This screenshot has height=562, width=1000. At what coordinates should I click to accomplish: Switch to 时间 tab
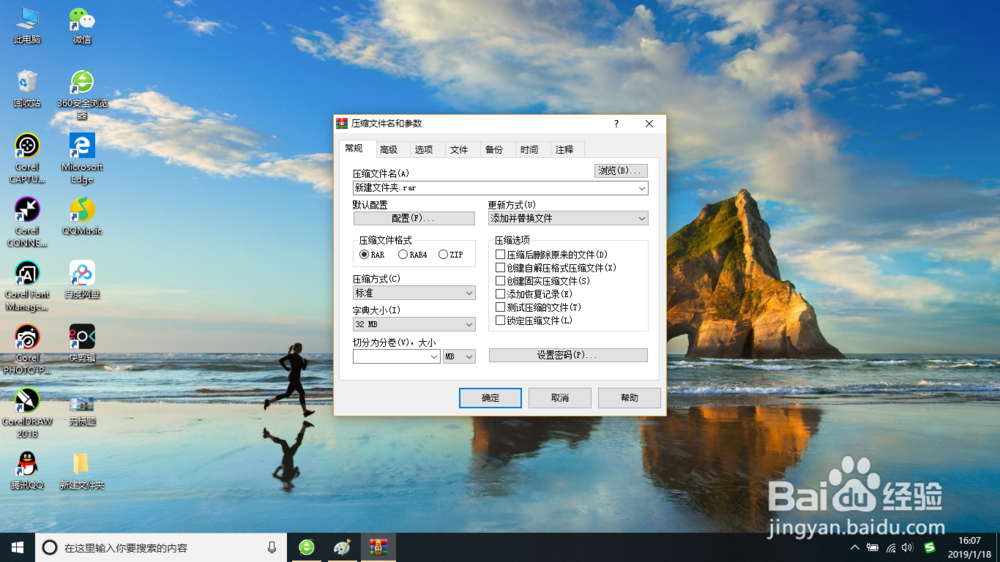tap(529, 150)
